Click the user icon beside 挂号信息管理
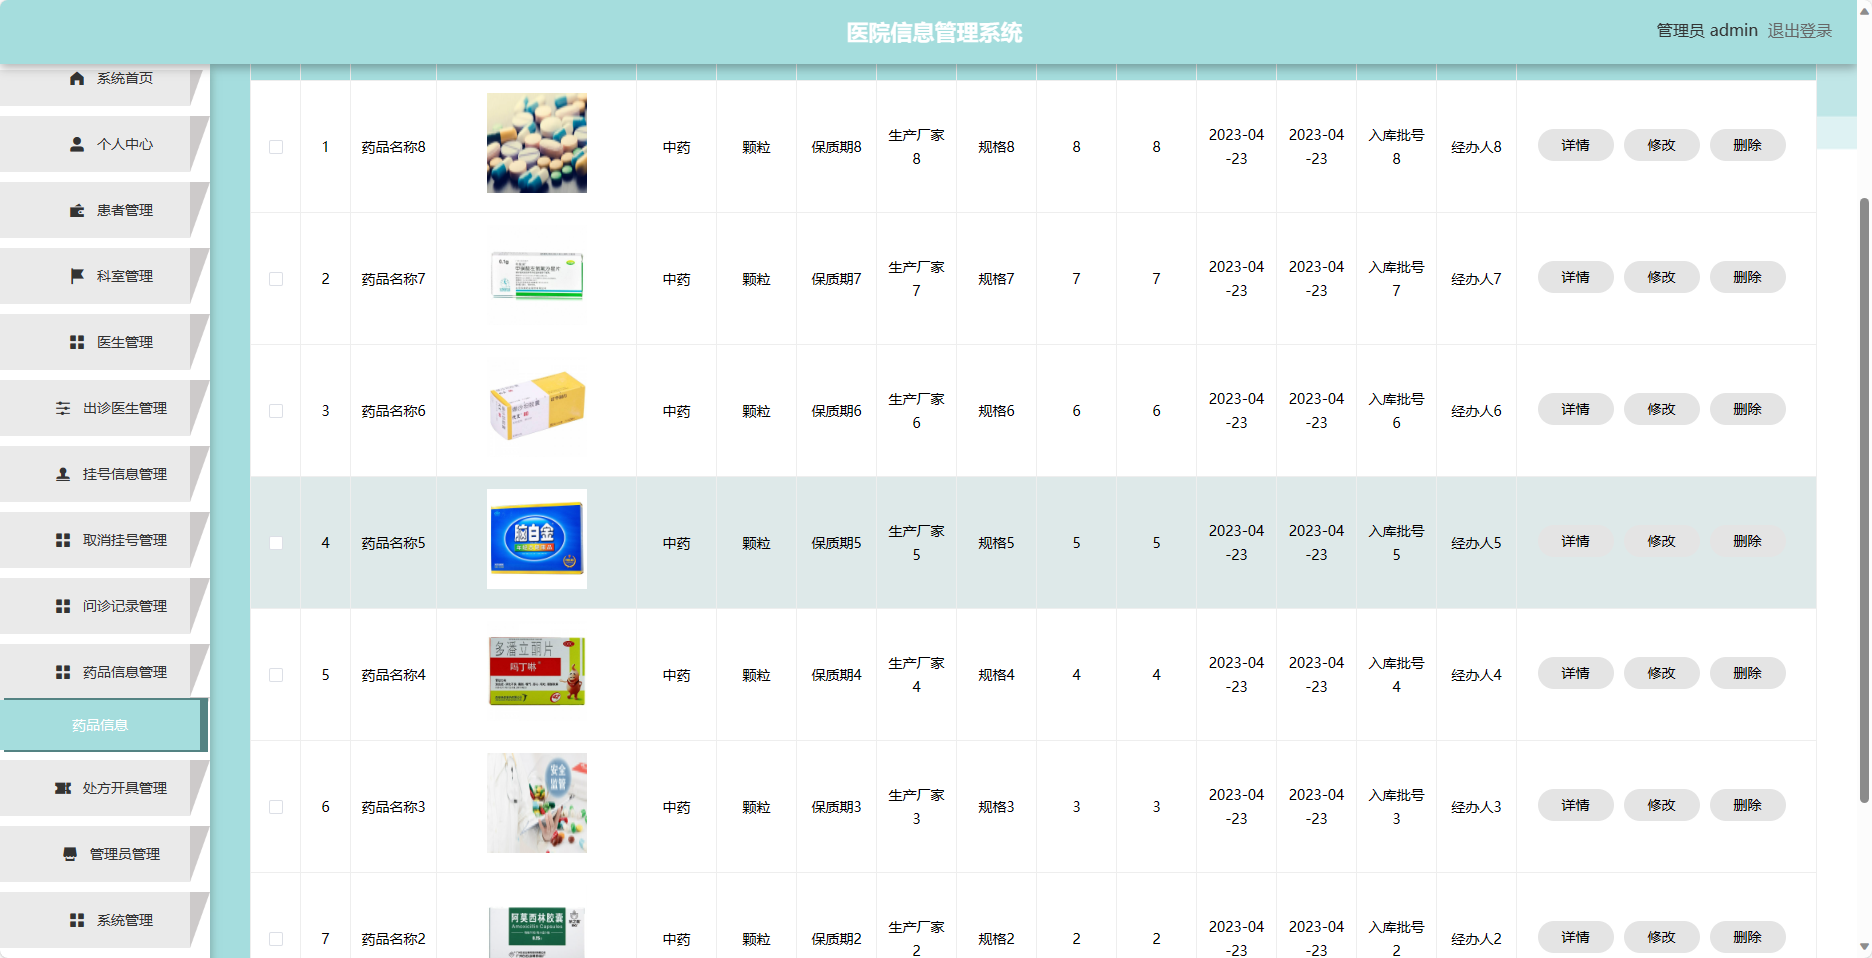This screenshot has width=1872, height=958. click(63, 474)
